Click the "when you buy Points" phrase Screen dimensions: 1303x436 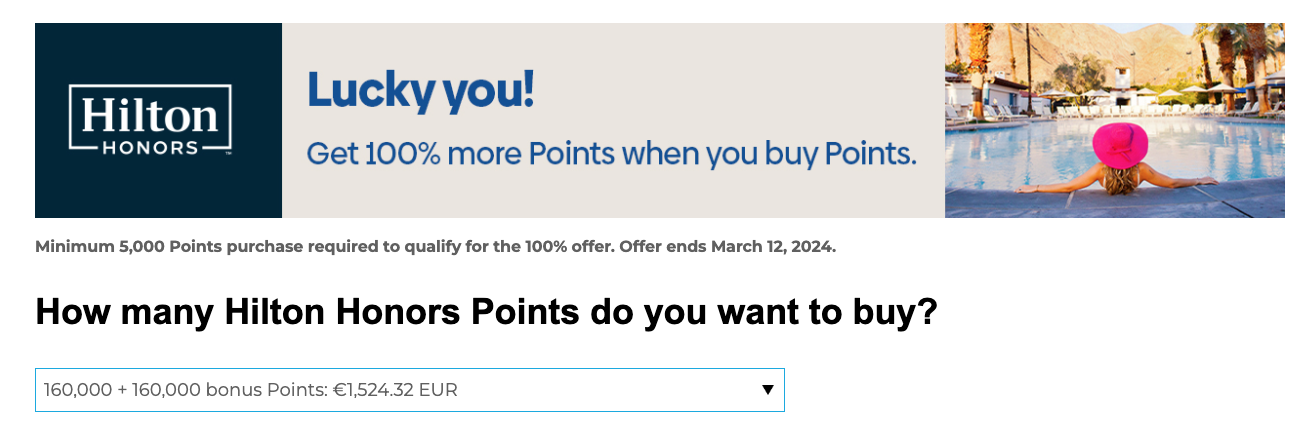(x=769, y=154)
